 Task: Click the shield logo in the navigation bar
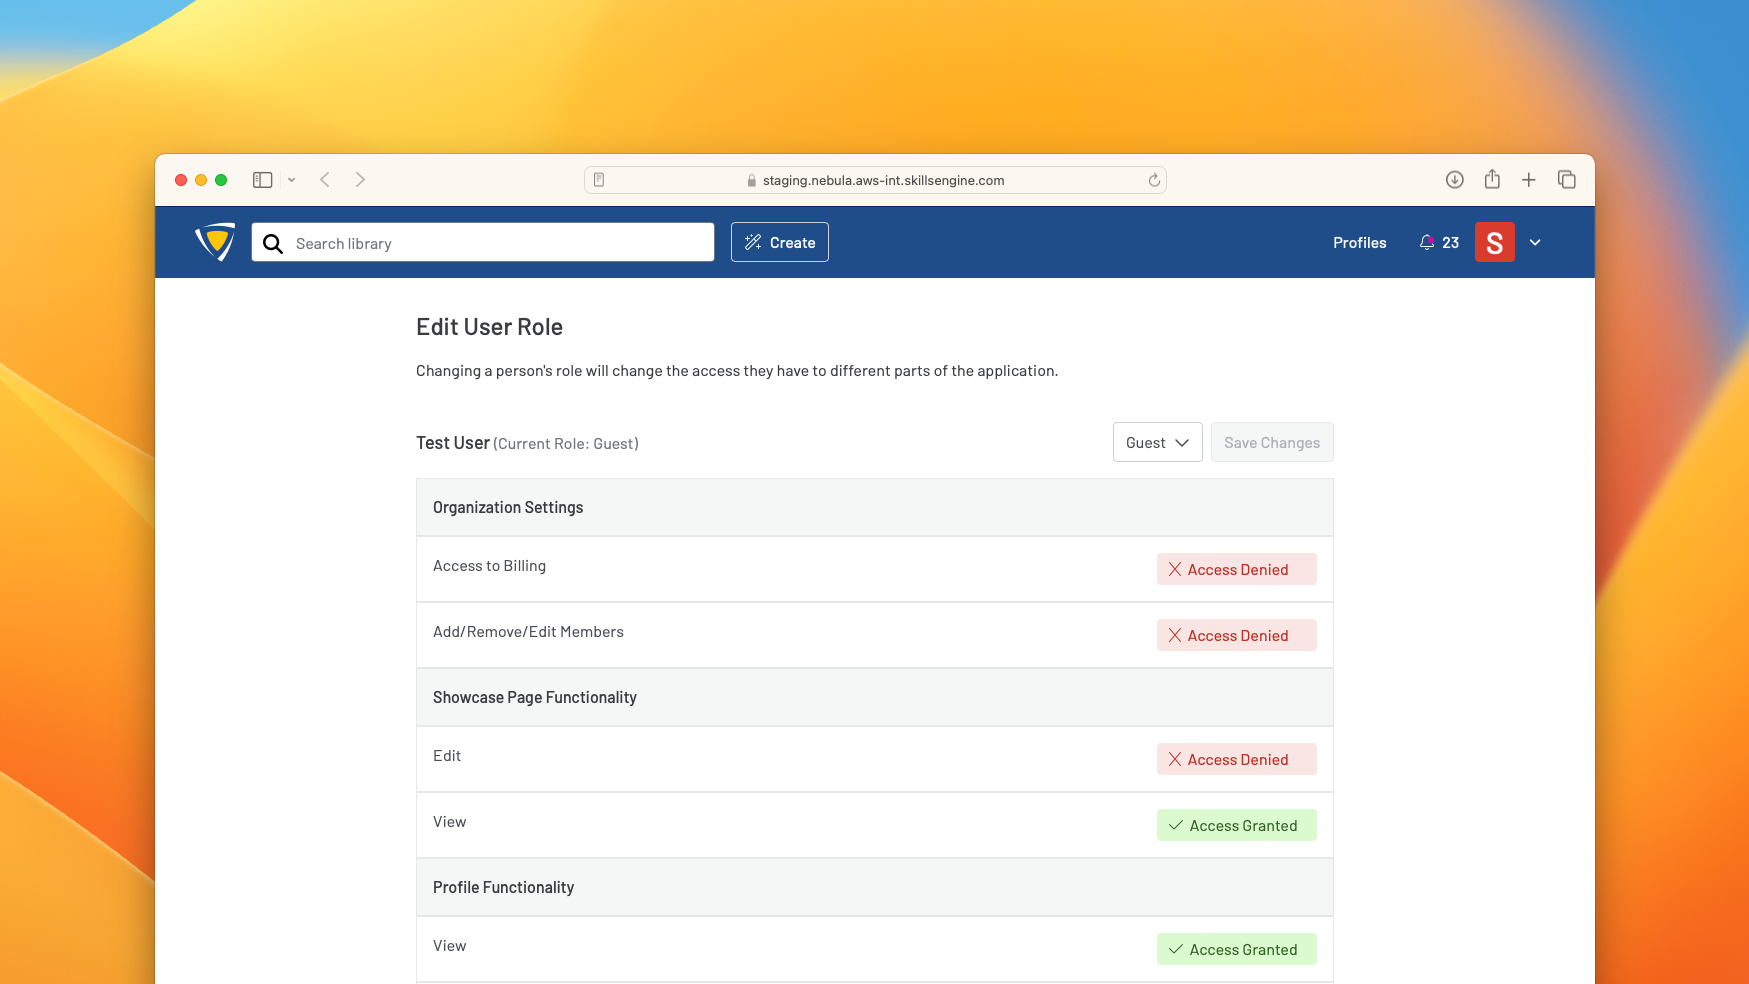click(214, 242)
